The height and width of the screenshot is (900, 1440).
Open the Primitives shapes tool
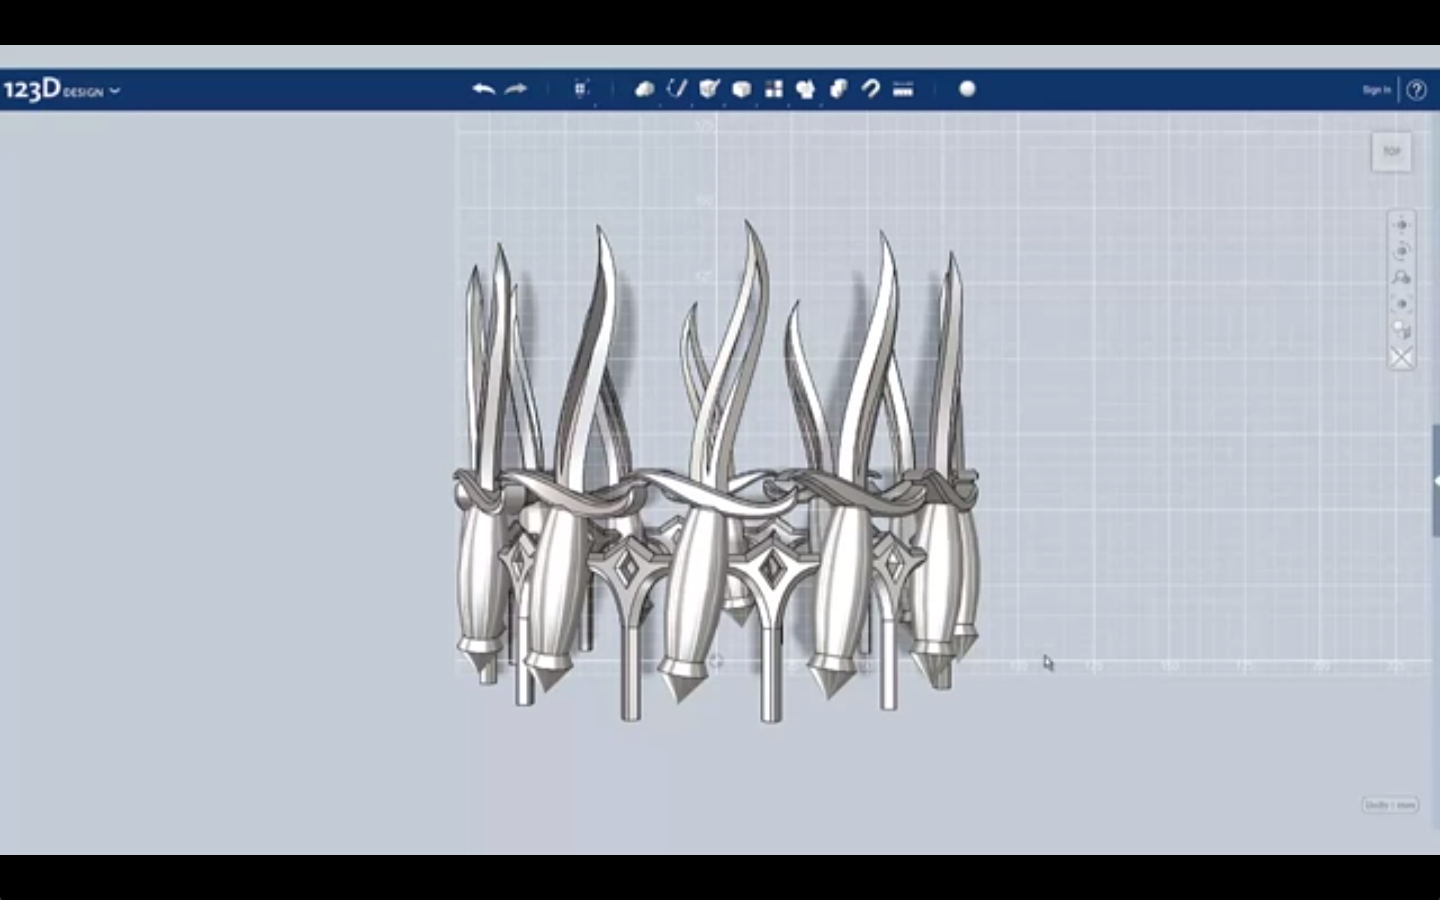[x=645, y=89]
